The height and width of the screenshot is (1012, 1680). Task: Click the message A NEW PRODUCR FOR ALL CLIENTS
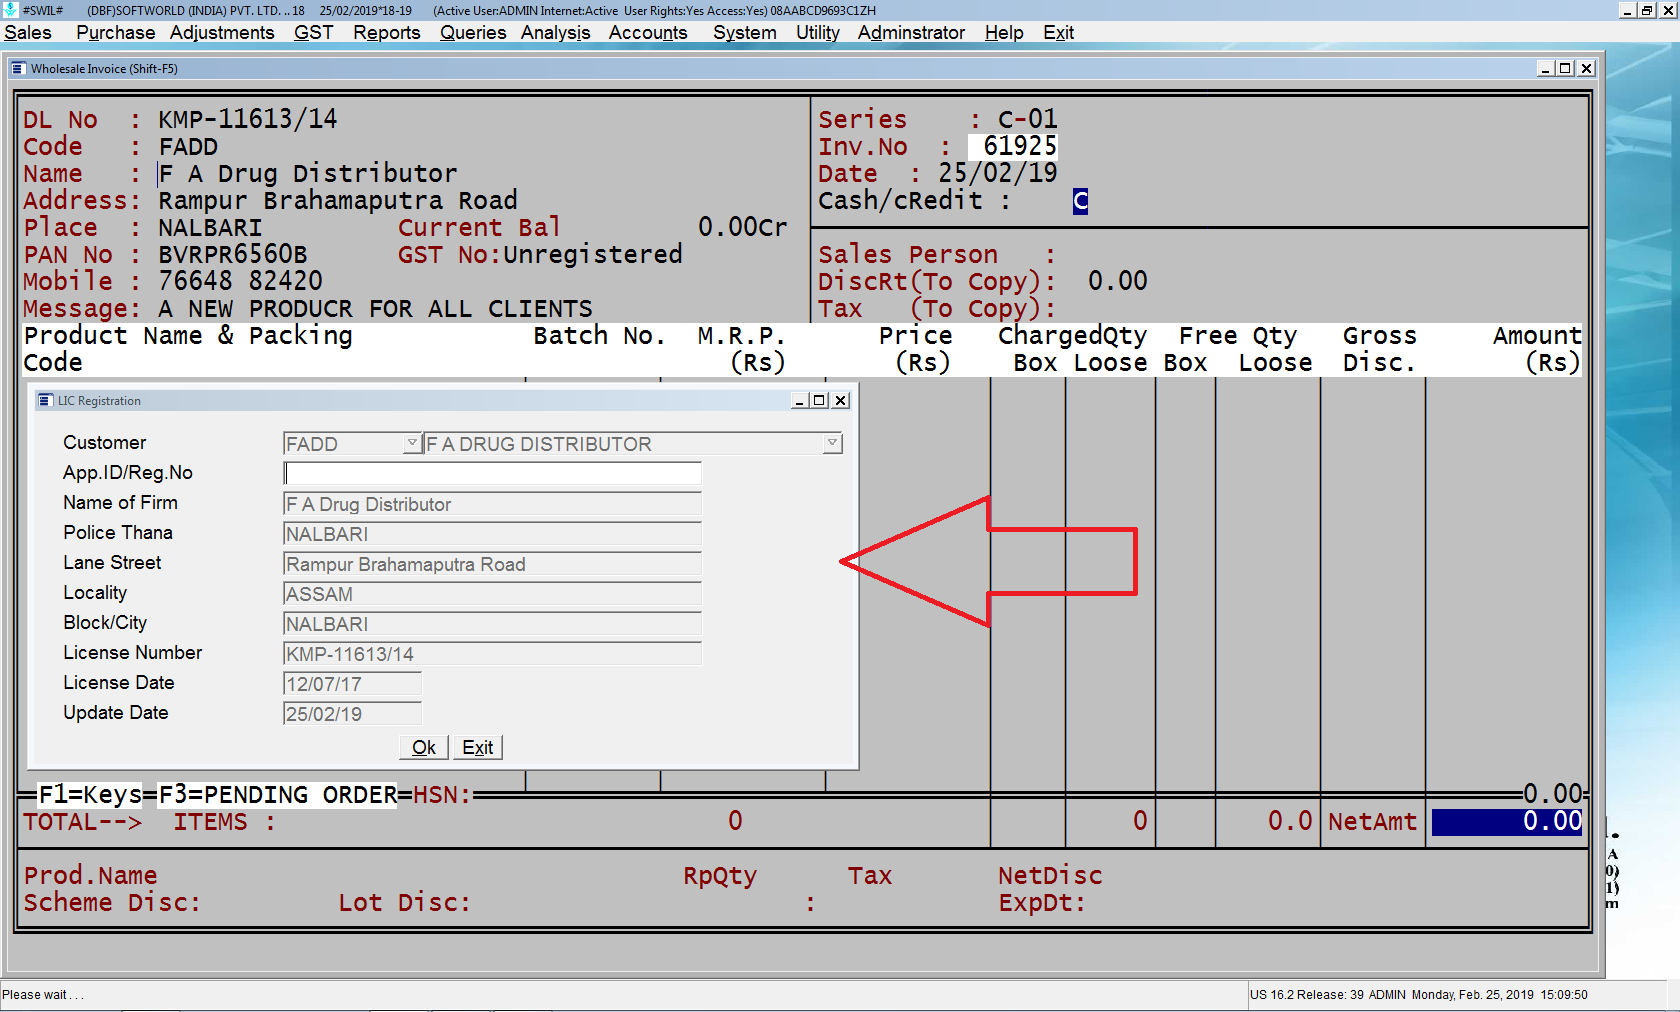click(375, 309)
